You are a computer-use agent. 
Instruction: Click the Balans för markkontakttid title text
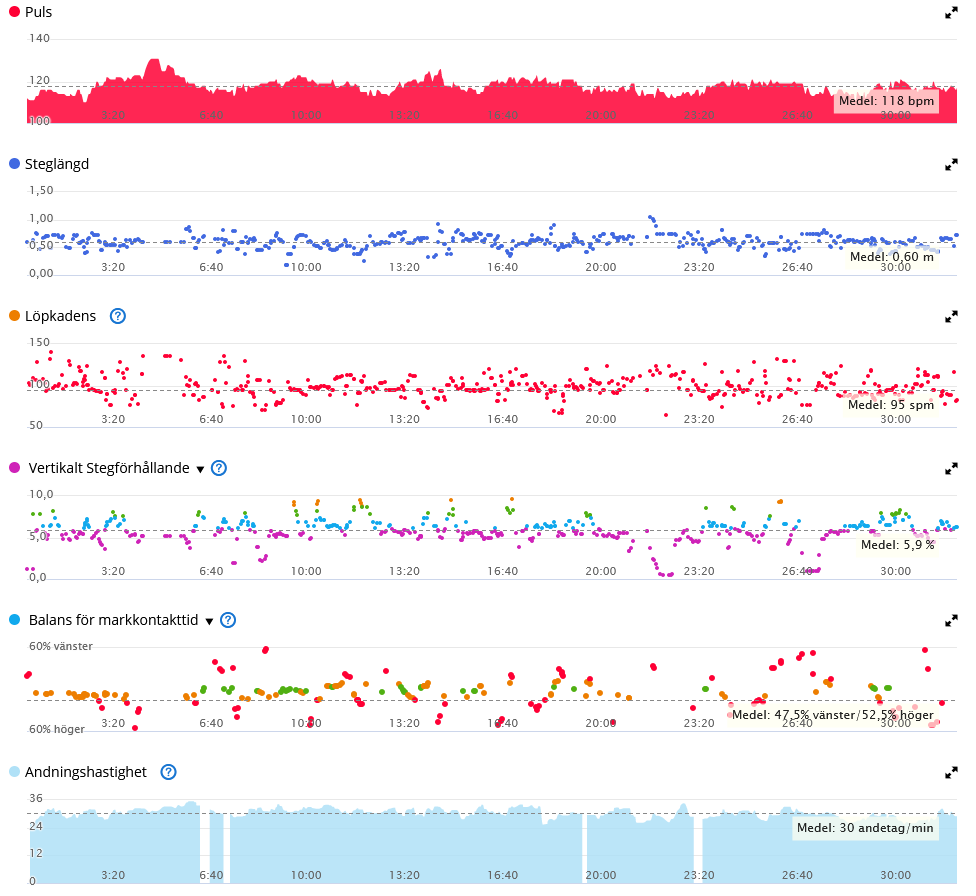point(113,620)
